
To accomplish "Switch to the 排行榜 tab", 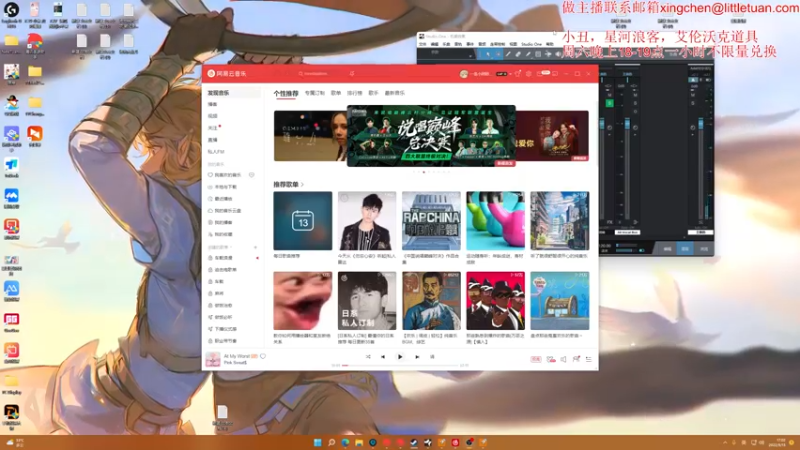I will (x=355, y=93).
